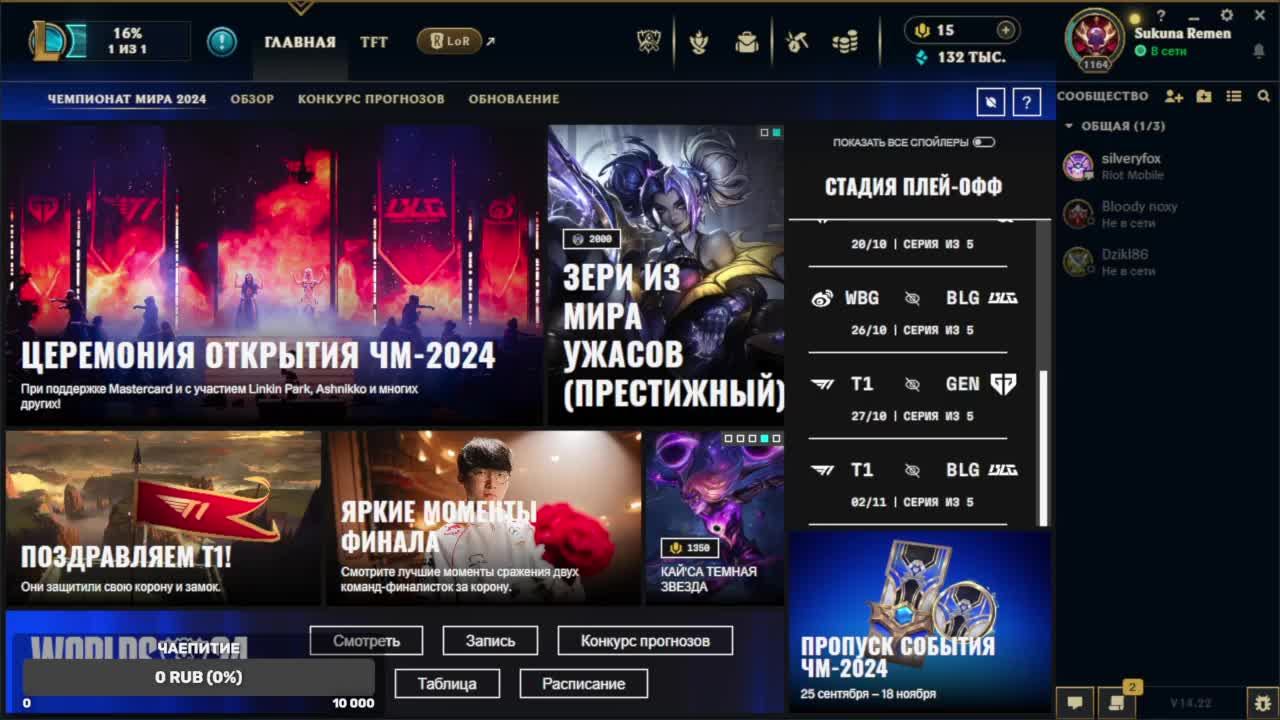Click the bug report icon
1280x720 pixels.
pyautogui.click(x=1263, y=702)
